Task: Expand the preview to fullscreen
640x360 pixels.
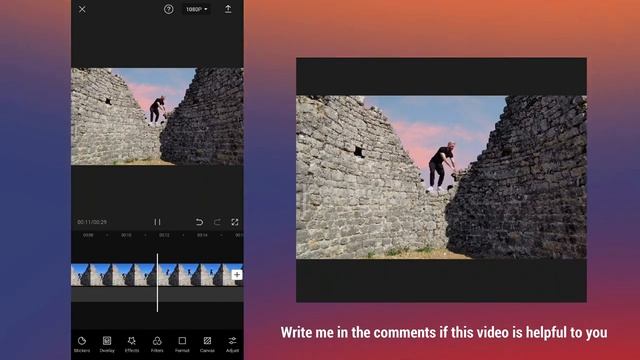Action: coord(235,222)
